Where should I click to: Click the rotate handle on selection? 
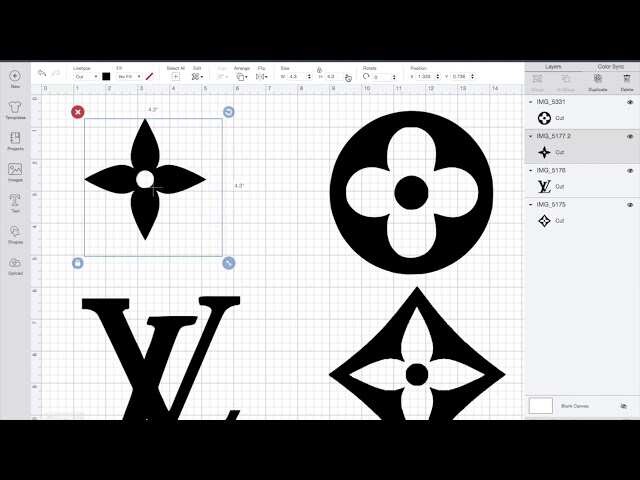(x=229, y=112)
